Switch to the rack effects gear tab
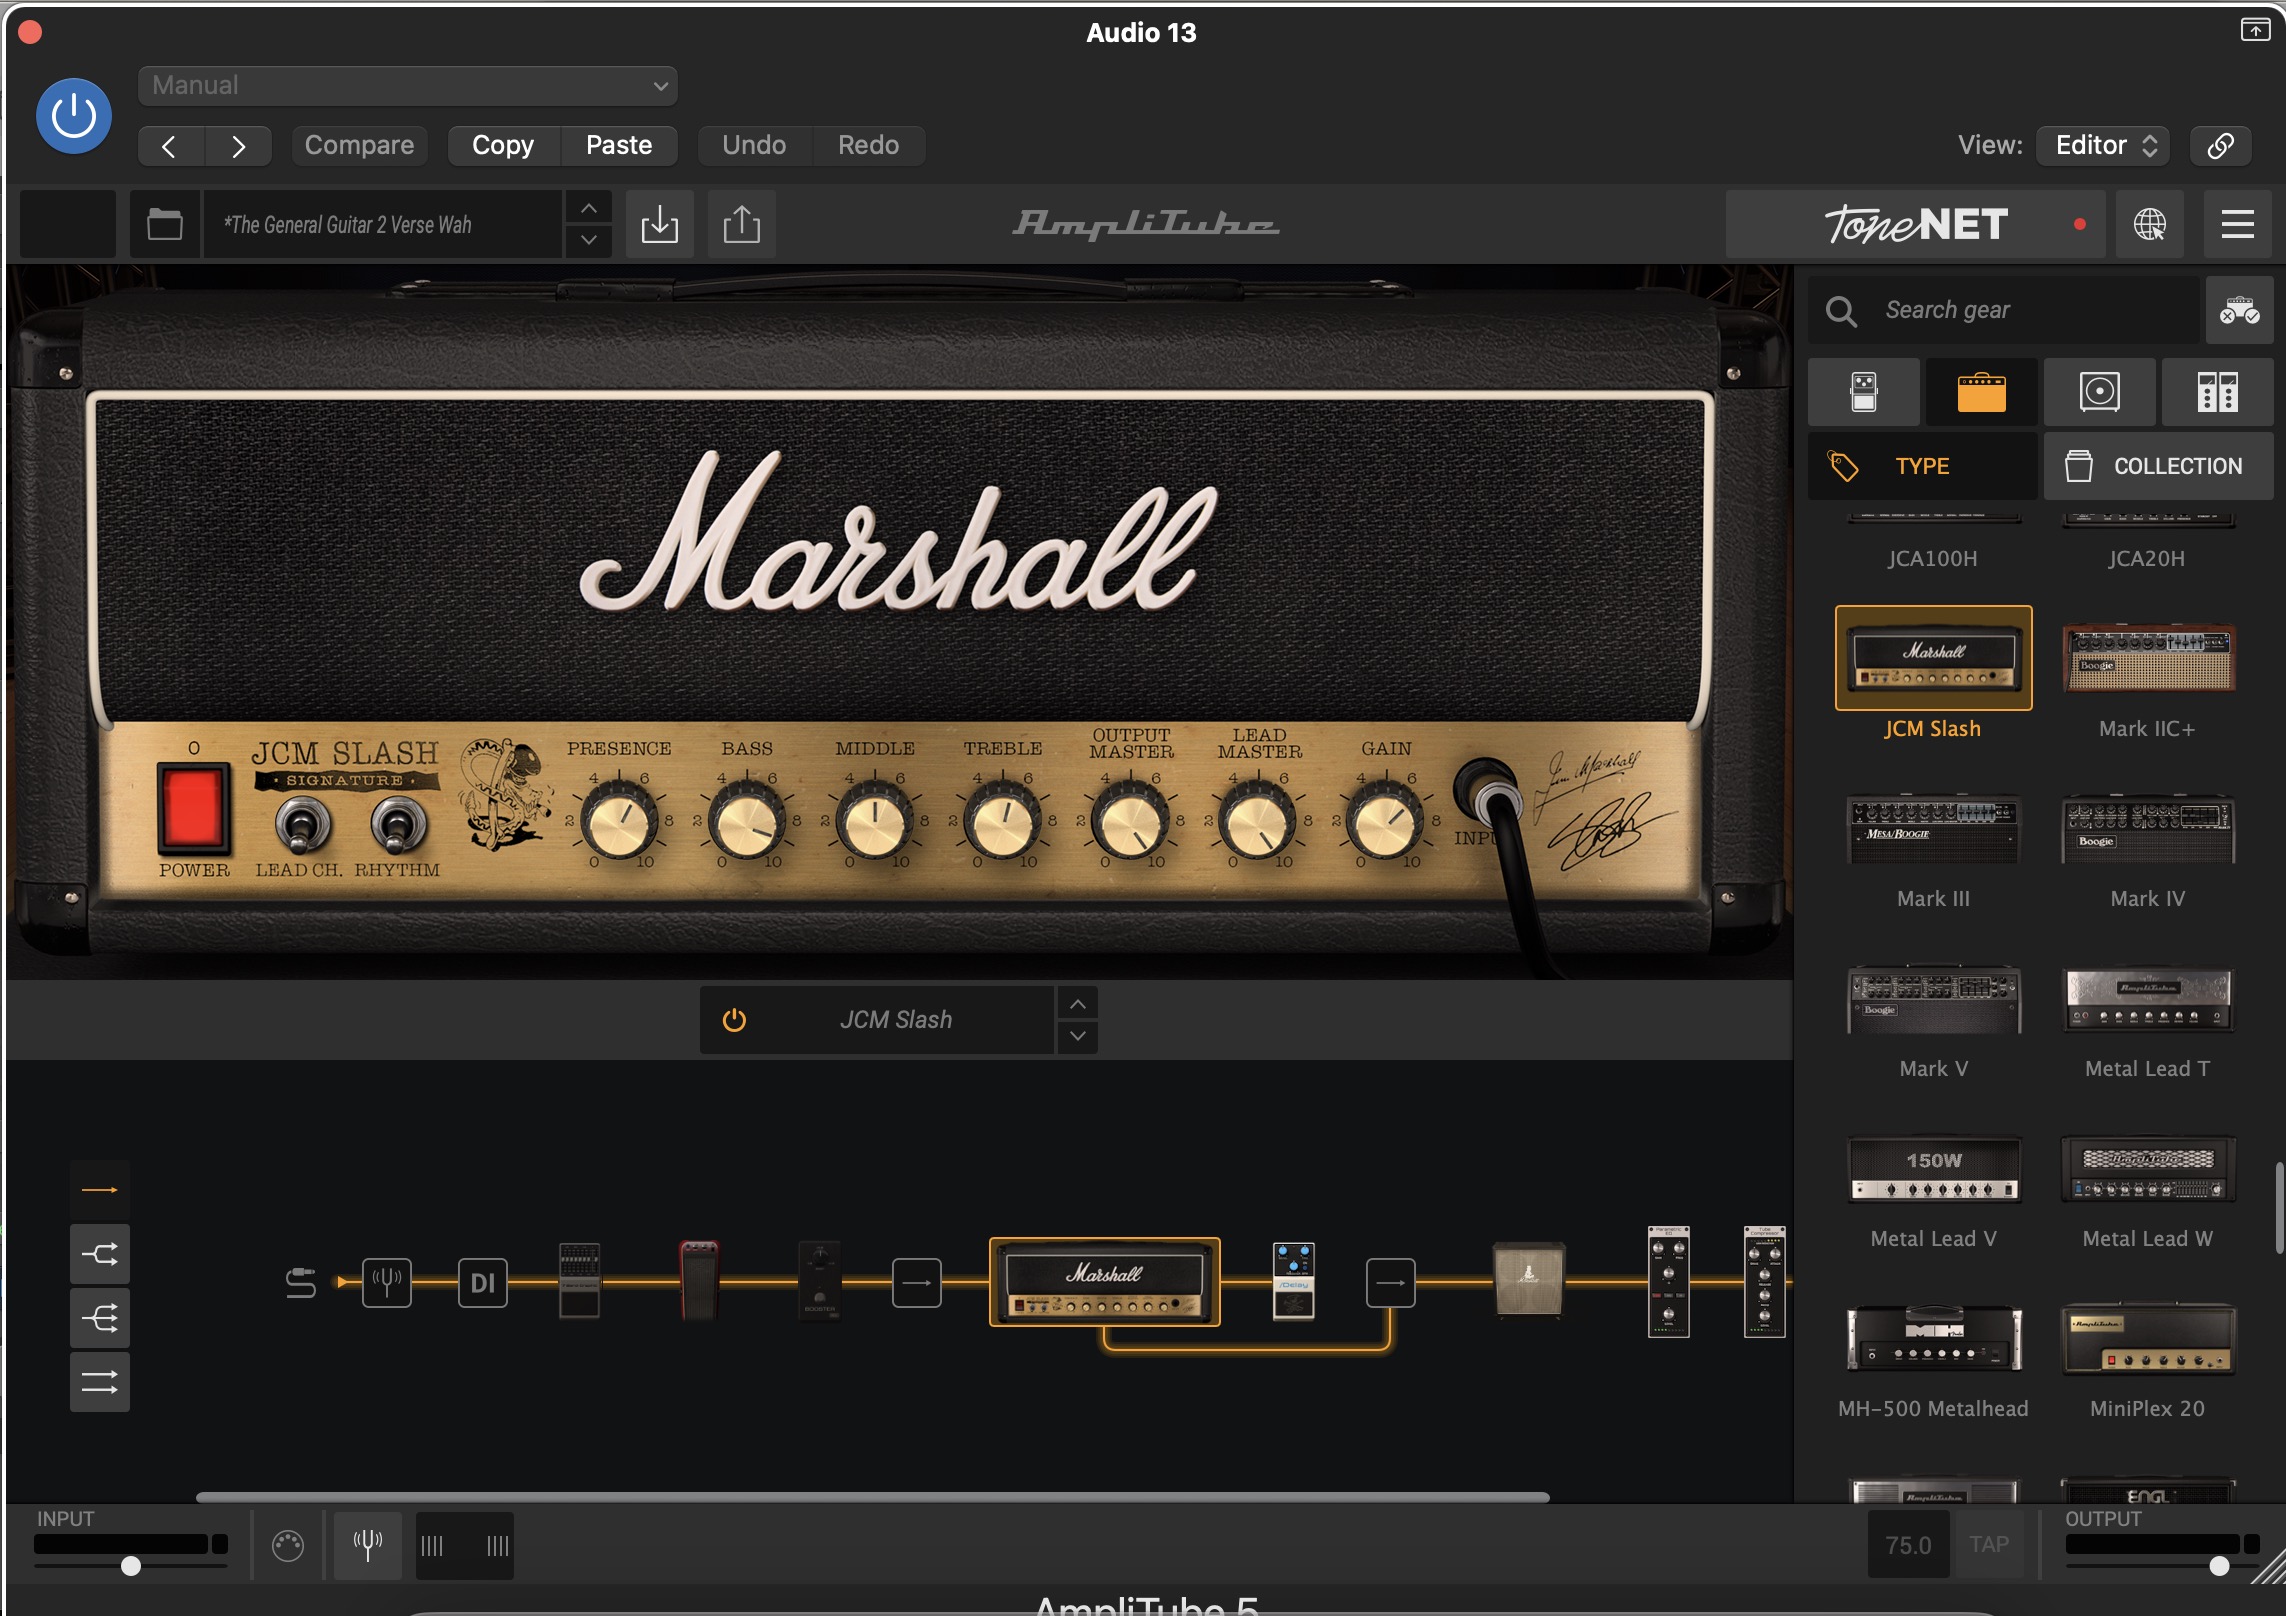This screenshot has height=1616, width=2286. click(x=2217, y=392)
